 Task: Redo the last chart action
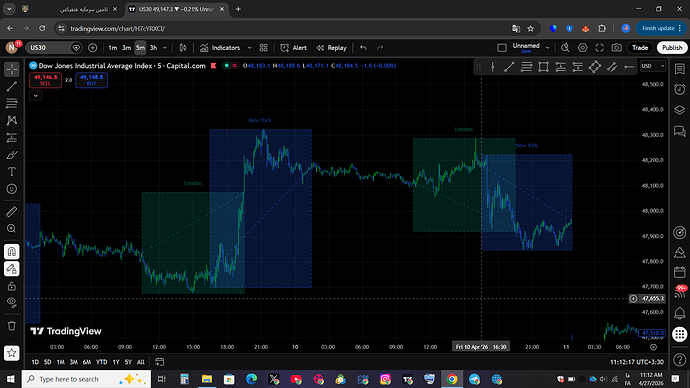tap(380, 48)
